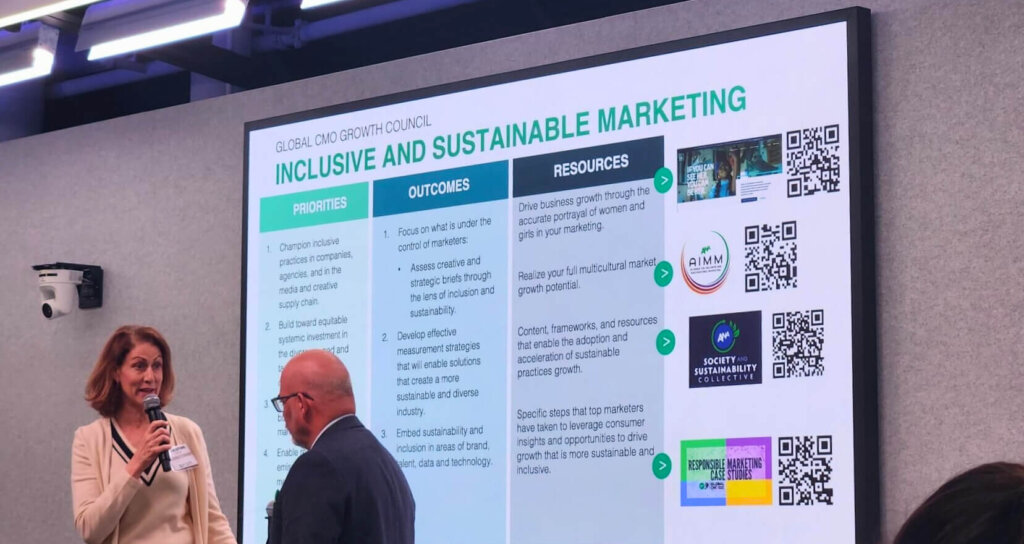Screen dimensions: 1024x544
Task: Click the green arrow beside 'Drive business growth'
Action: pyautogui.click(x=663, y=180)
